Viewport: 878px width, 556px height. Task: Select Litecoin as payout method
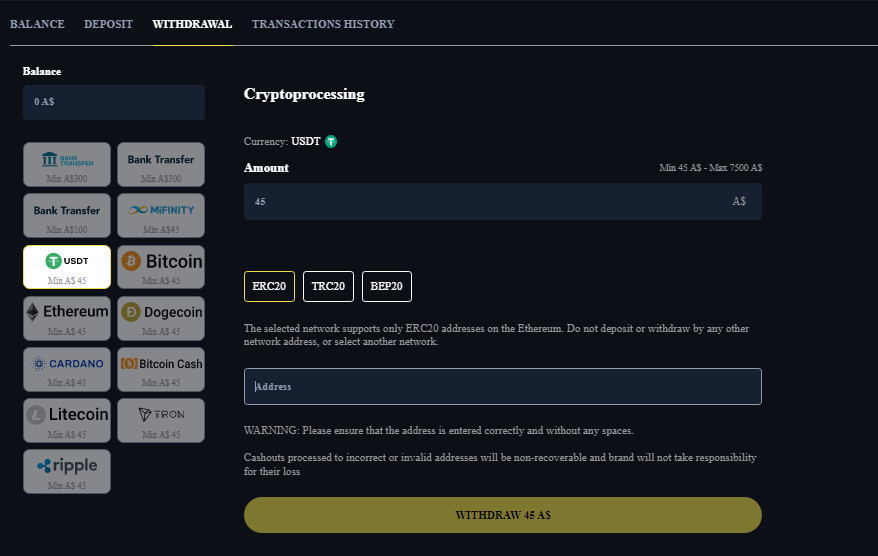[x=67, y=419]
